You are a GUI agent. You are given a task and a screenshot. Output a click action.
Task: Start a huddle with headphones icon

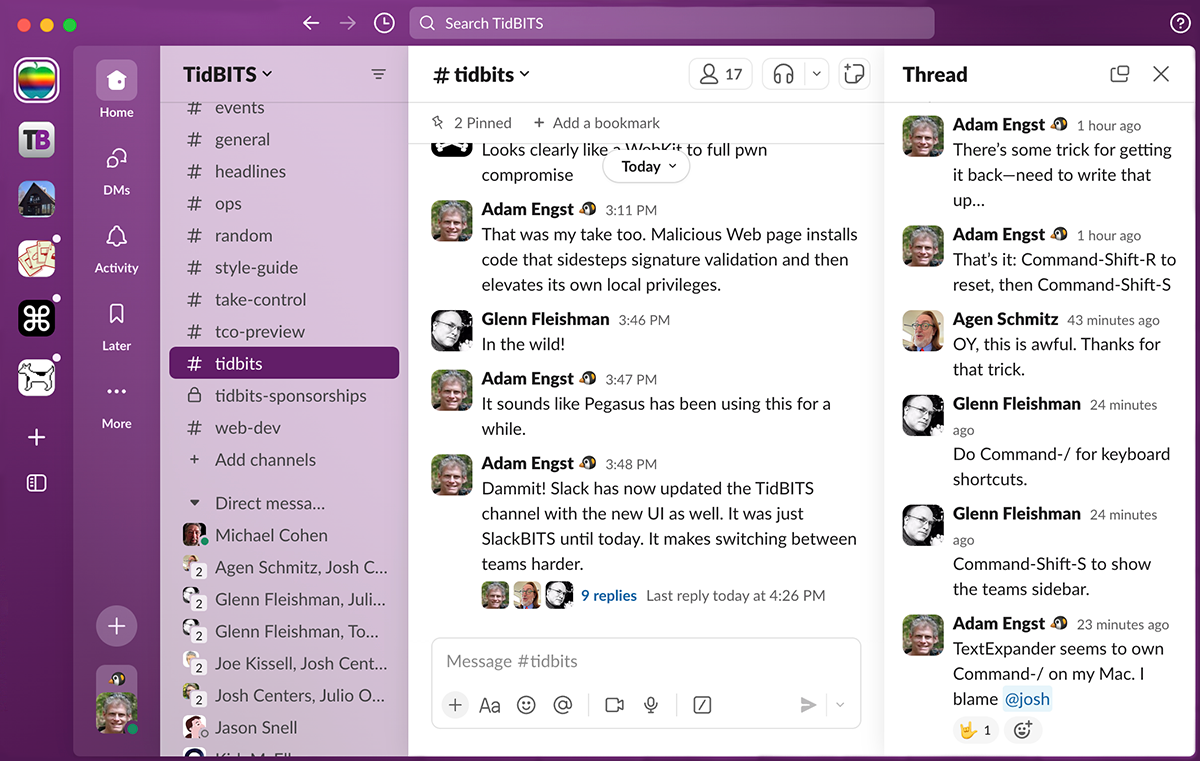click(784, 74)
